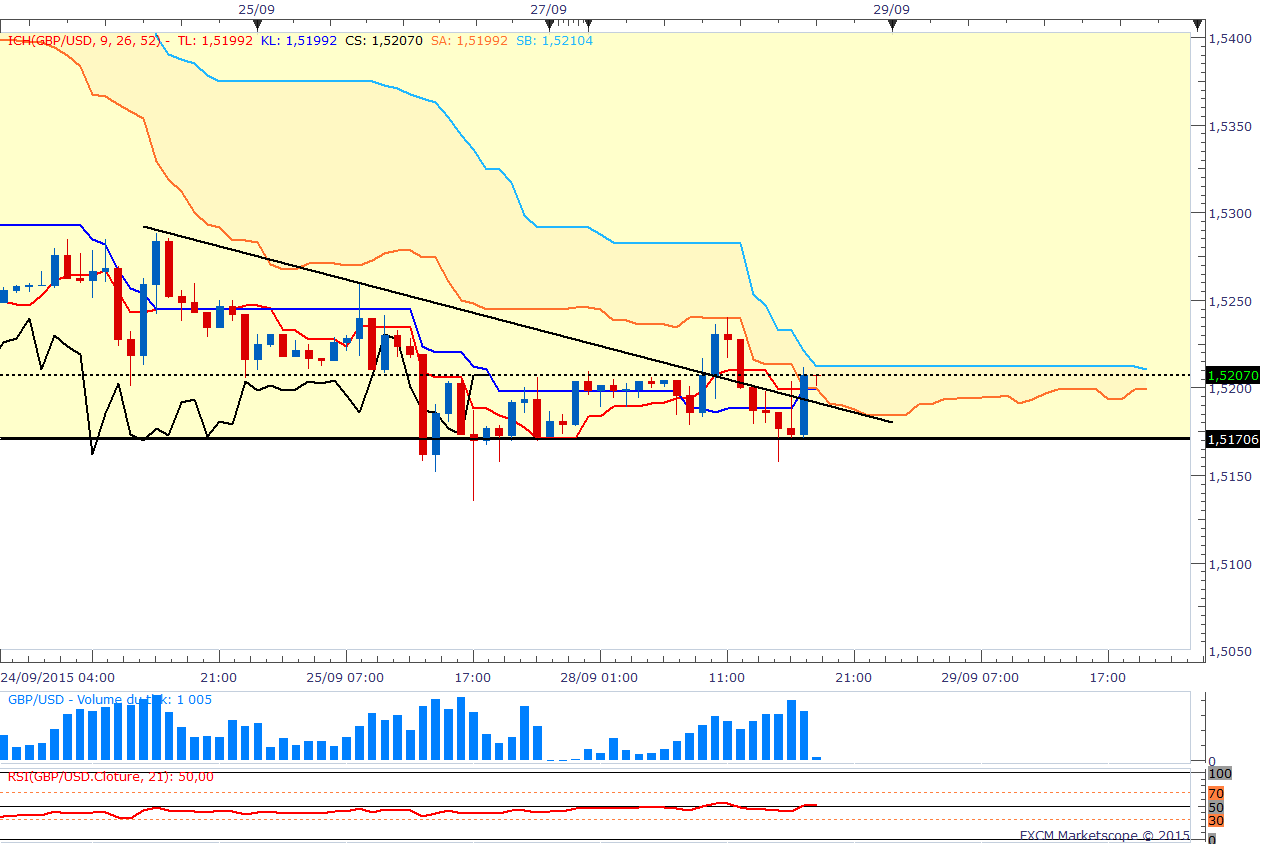Click the RSI 50 midline level tag
Image resolution: width=1263 pixels, height=844 pixels.
1216,807
